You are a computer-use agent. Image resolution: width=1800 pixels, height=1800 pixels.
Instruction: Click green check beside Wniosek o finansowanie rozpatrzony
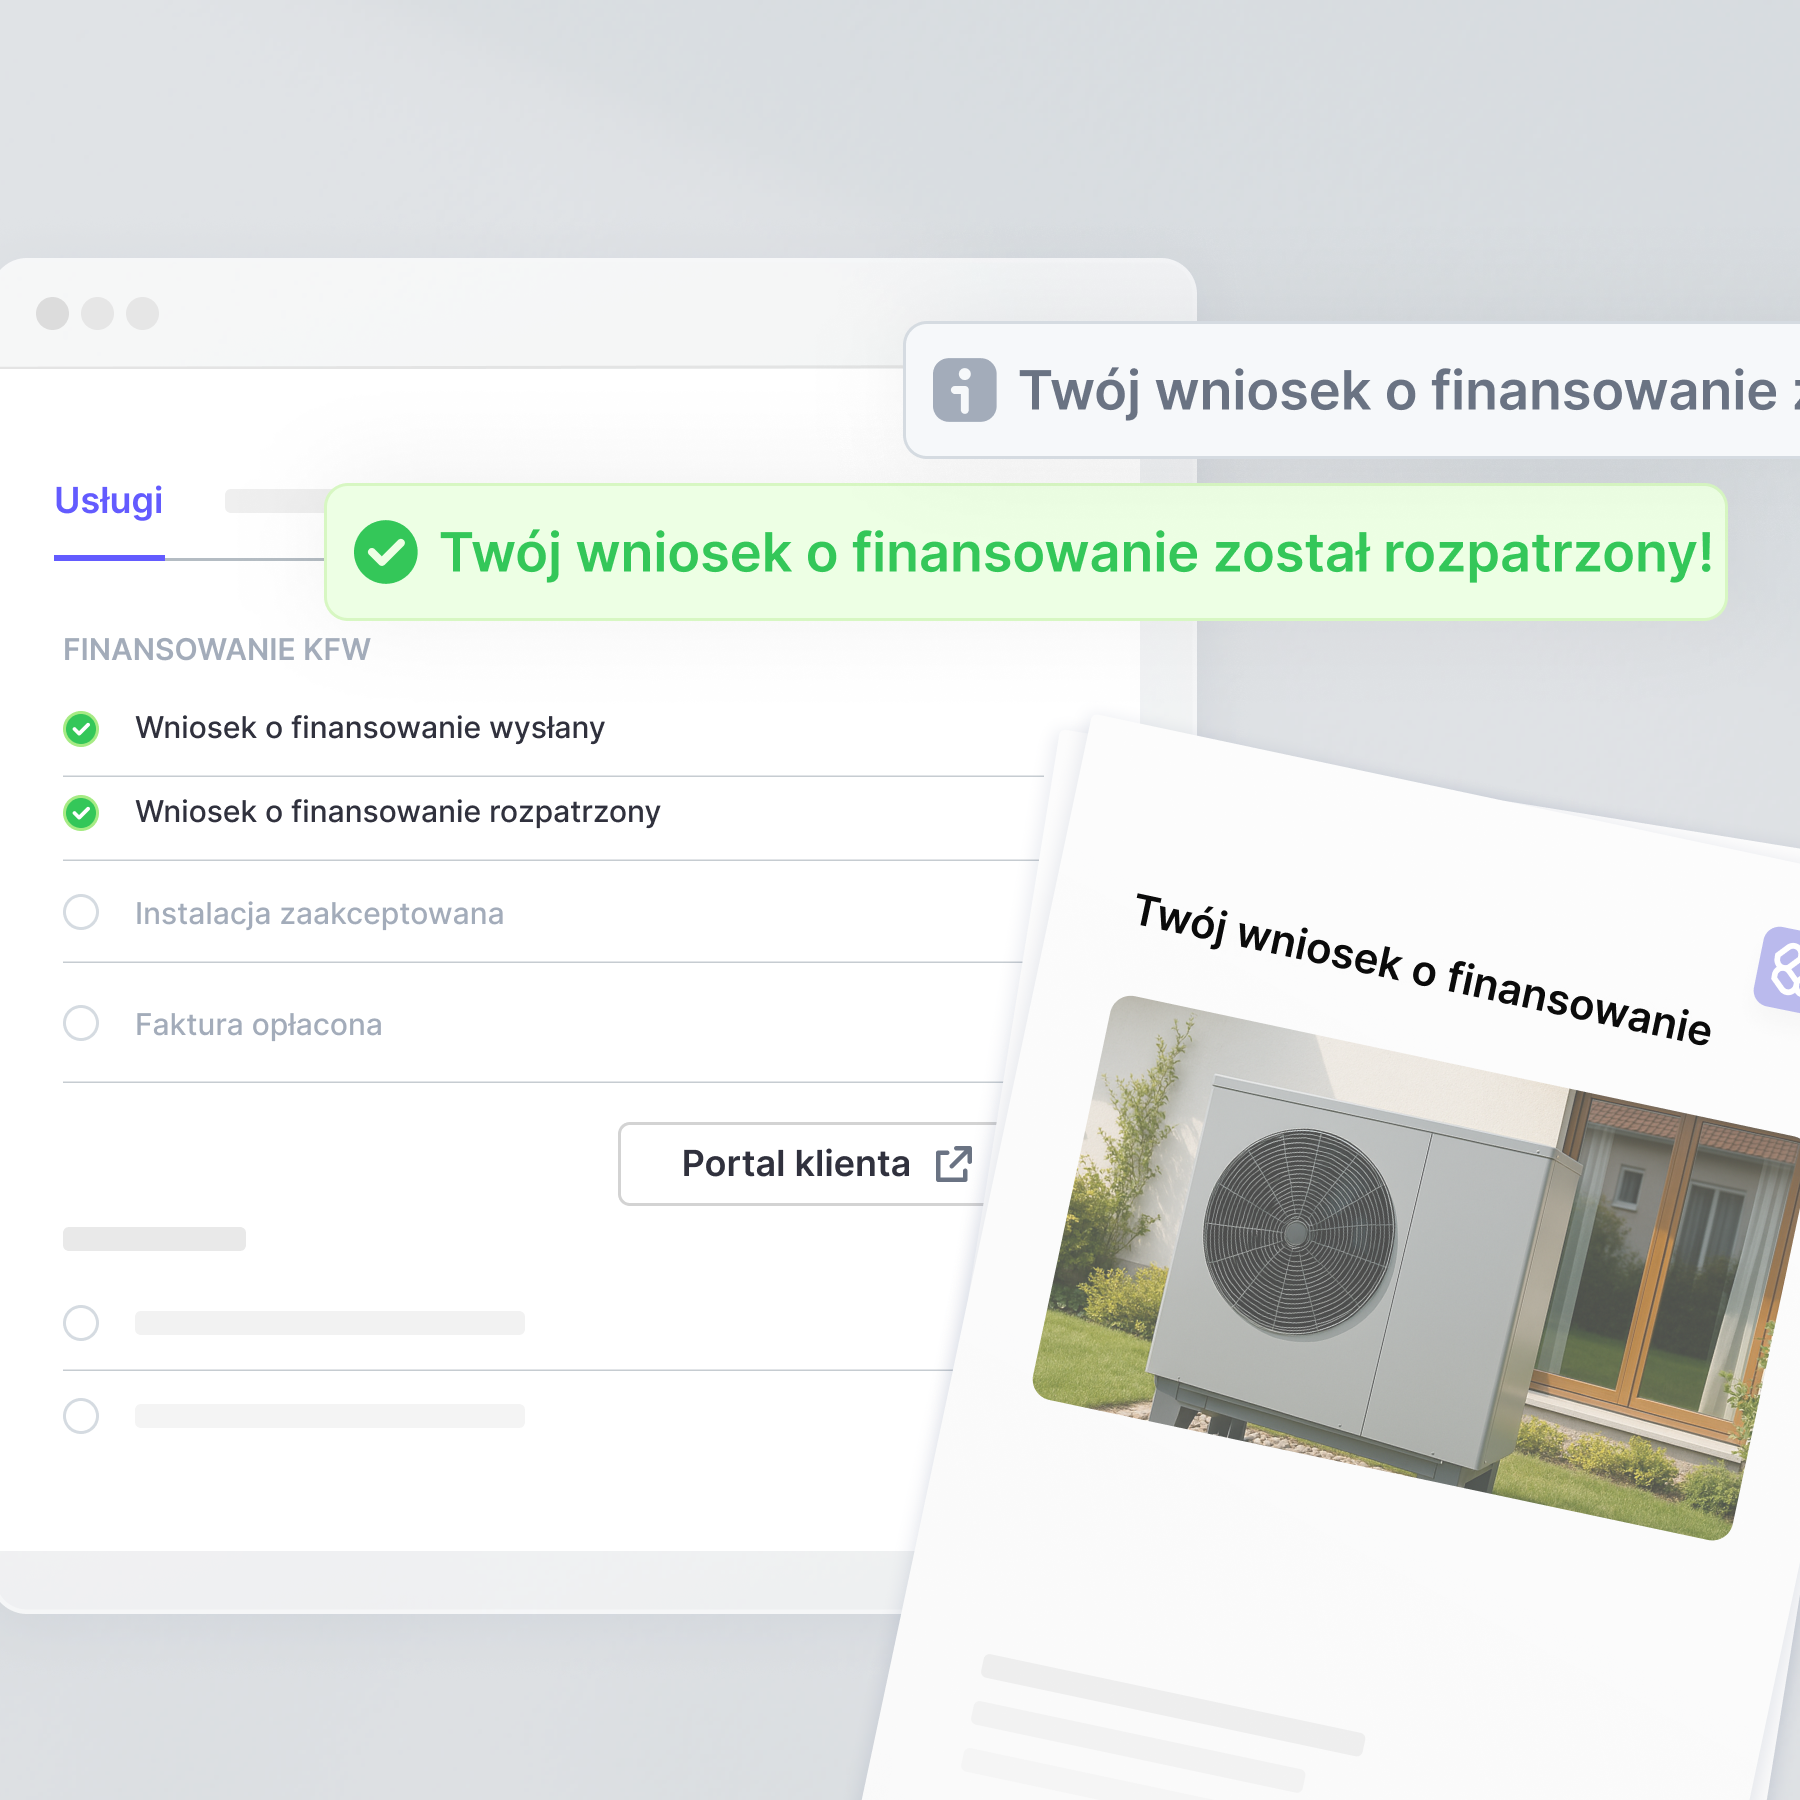(x=81, y=813)
